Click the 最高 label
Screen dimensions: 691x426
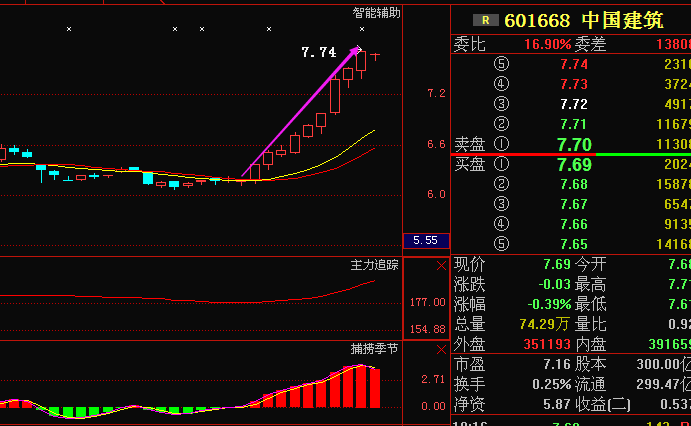[x=590, y=284]
